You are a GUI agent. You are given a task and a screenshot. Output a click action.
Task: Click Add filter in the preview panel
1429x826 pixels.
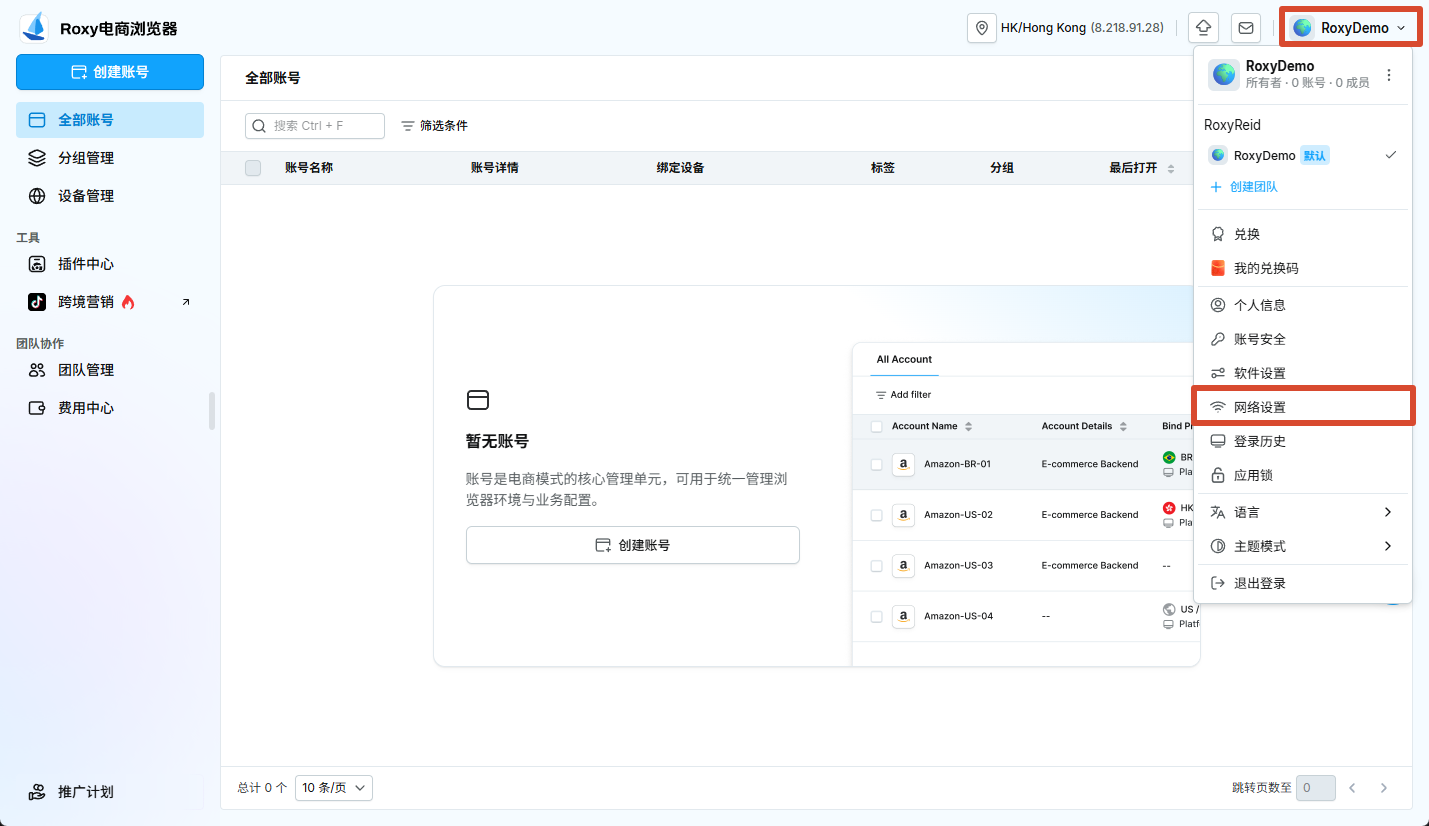tap(903, 395)
